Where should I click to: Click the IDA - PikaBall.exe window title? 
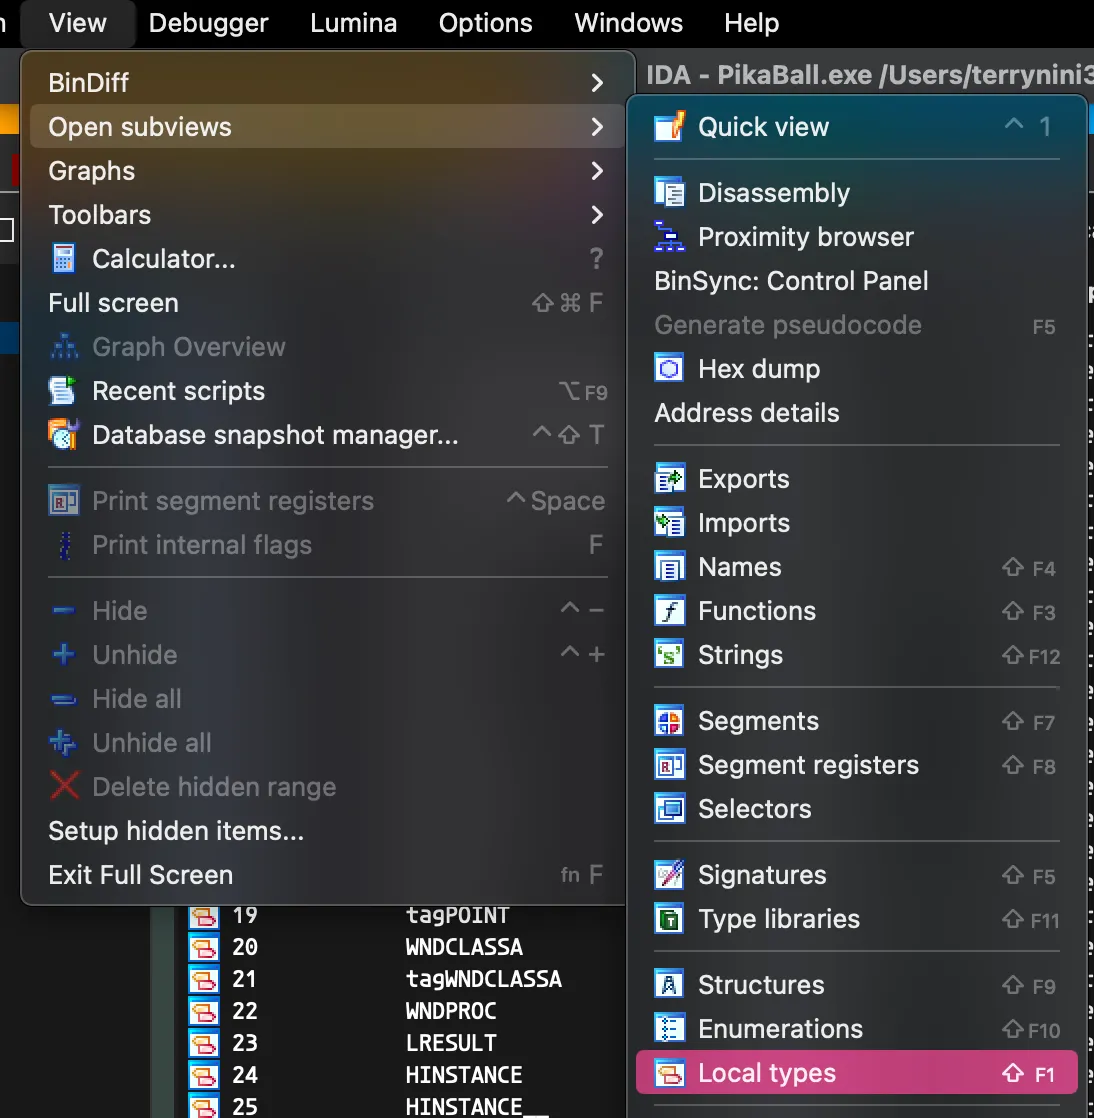tap(869, 74)
